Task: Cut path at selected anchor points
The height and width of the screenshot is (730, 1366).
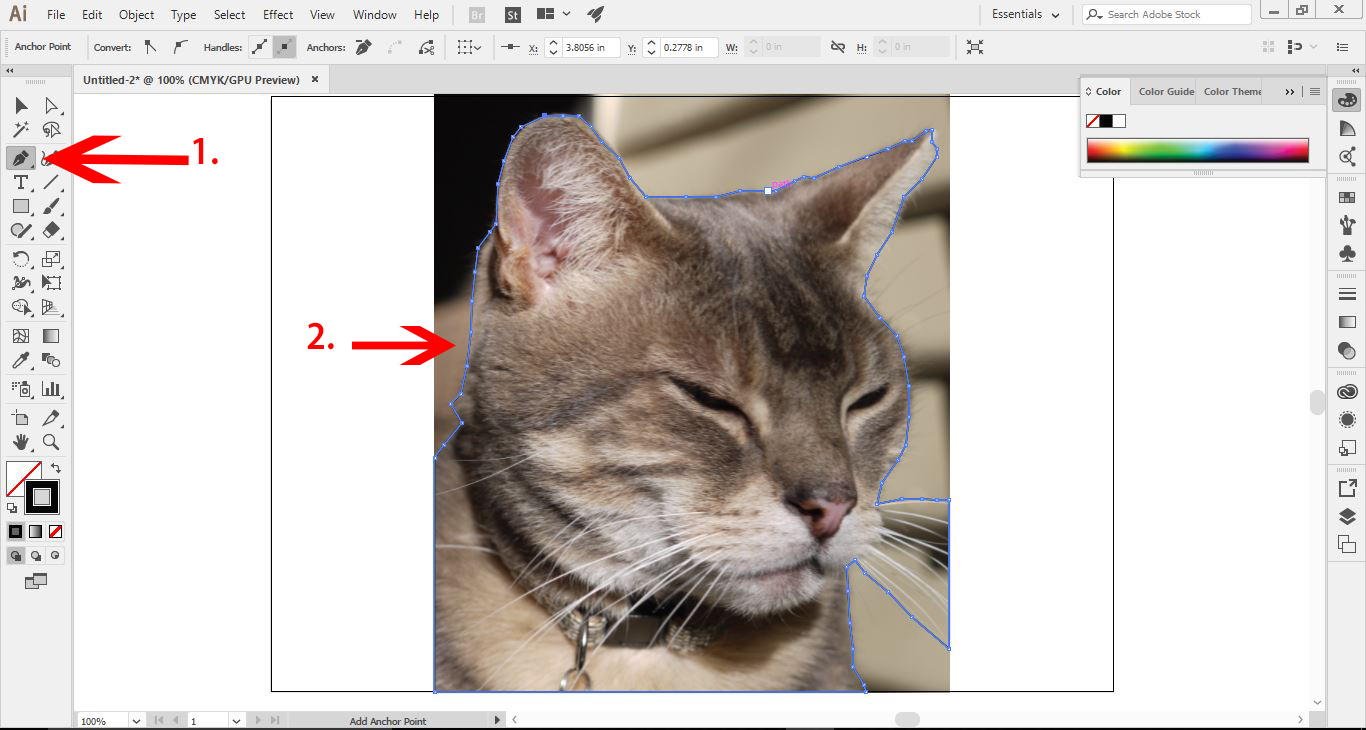Action: 426,47
